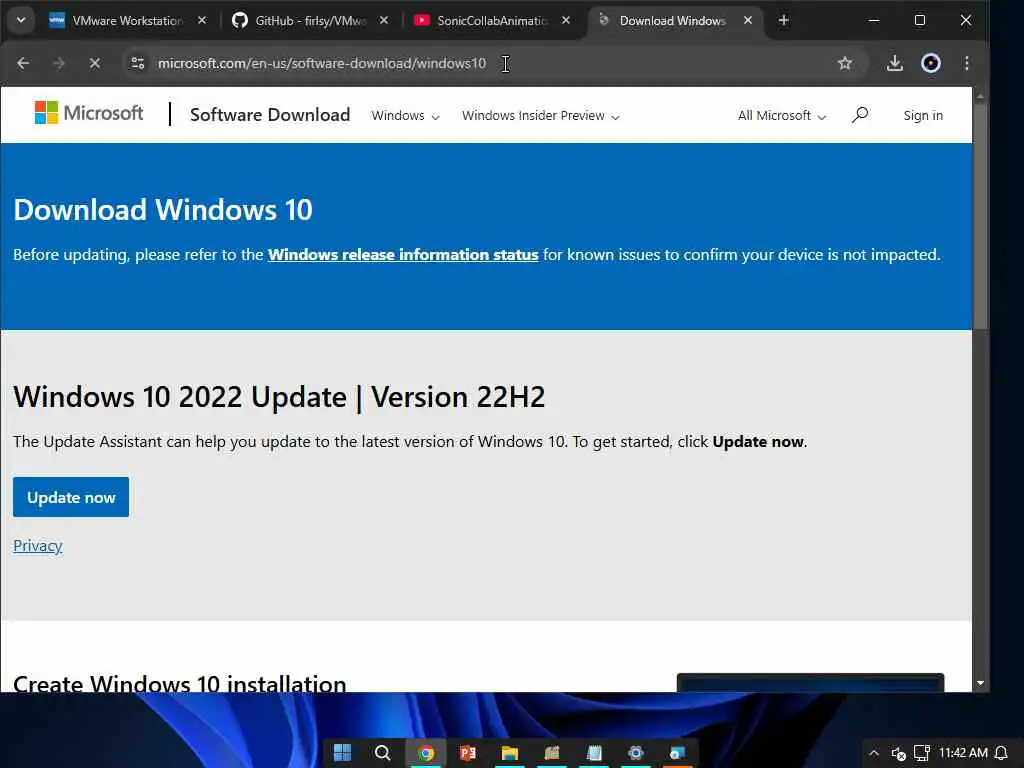
Task: Close the VMware Workstation tab
Action: click(202, 20)
